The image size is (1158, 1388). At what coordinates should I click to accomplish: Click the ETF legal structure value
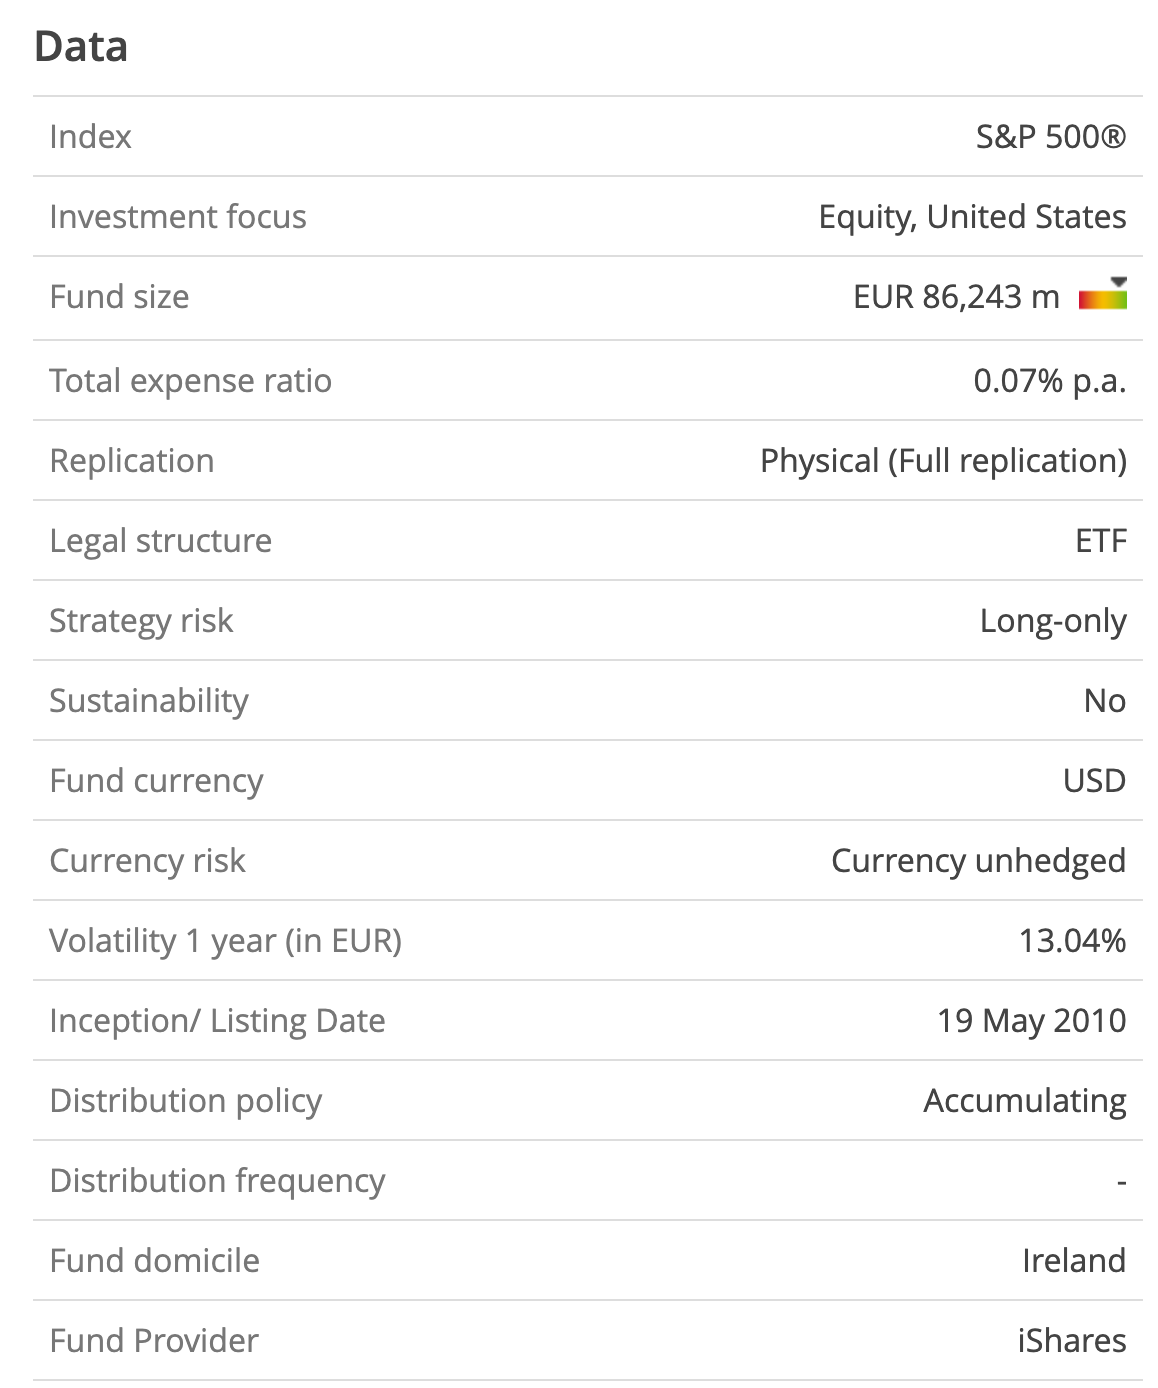click(x=1100, y=541)
